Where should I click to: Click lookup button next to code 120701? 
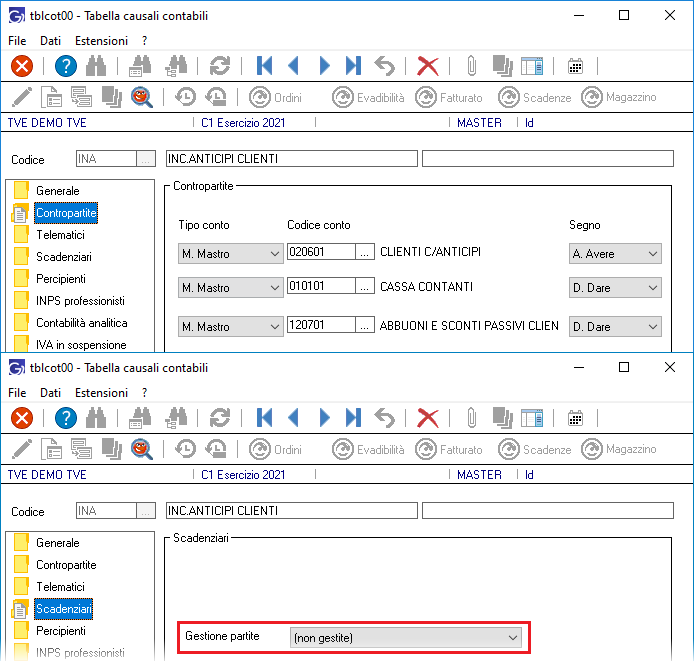coord(365,325)
